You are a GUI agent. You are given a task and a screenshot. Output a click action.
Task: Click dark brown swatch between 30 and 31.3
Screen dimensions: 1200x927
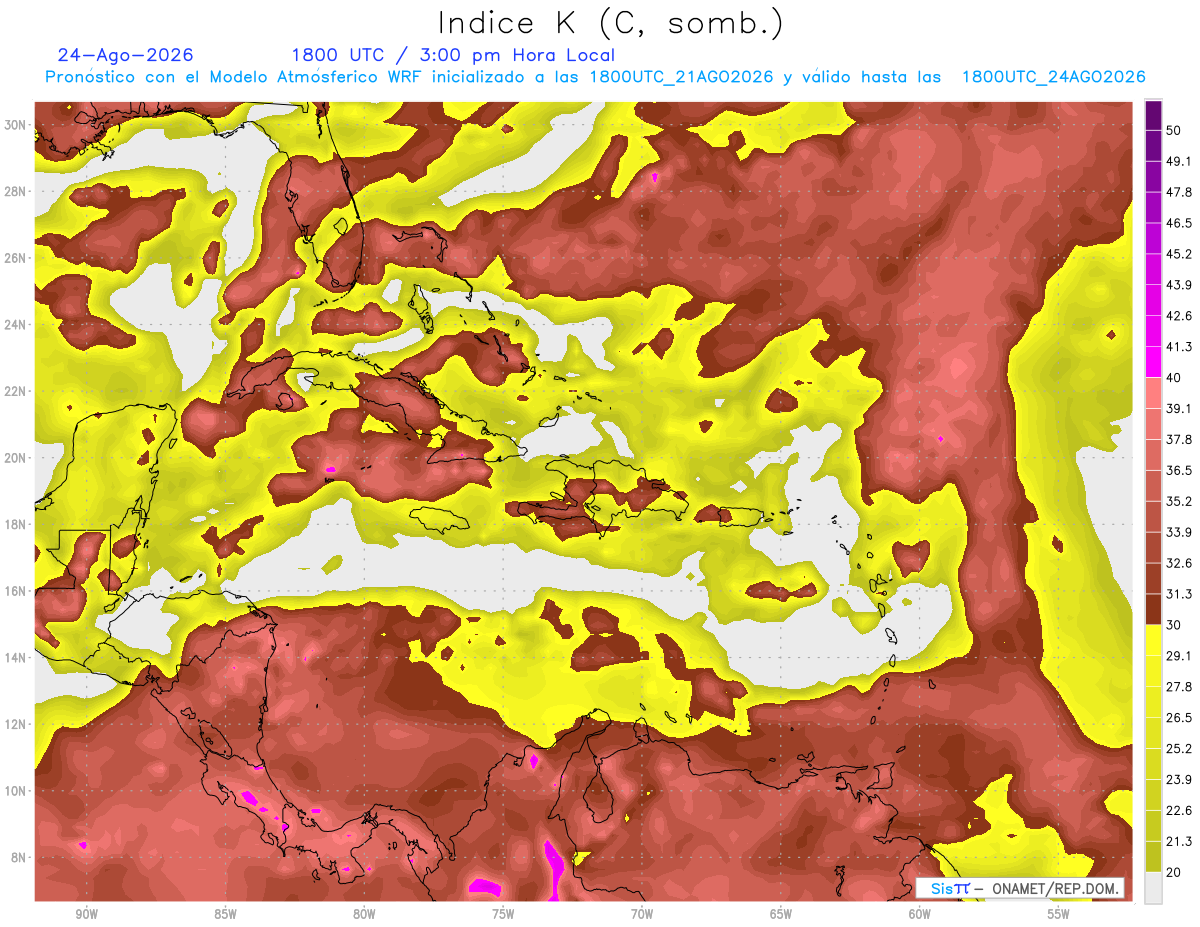(1153, 610)
